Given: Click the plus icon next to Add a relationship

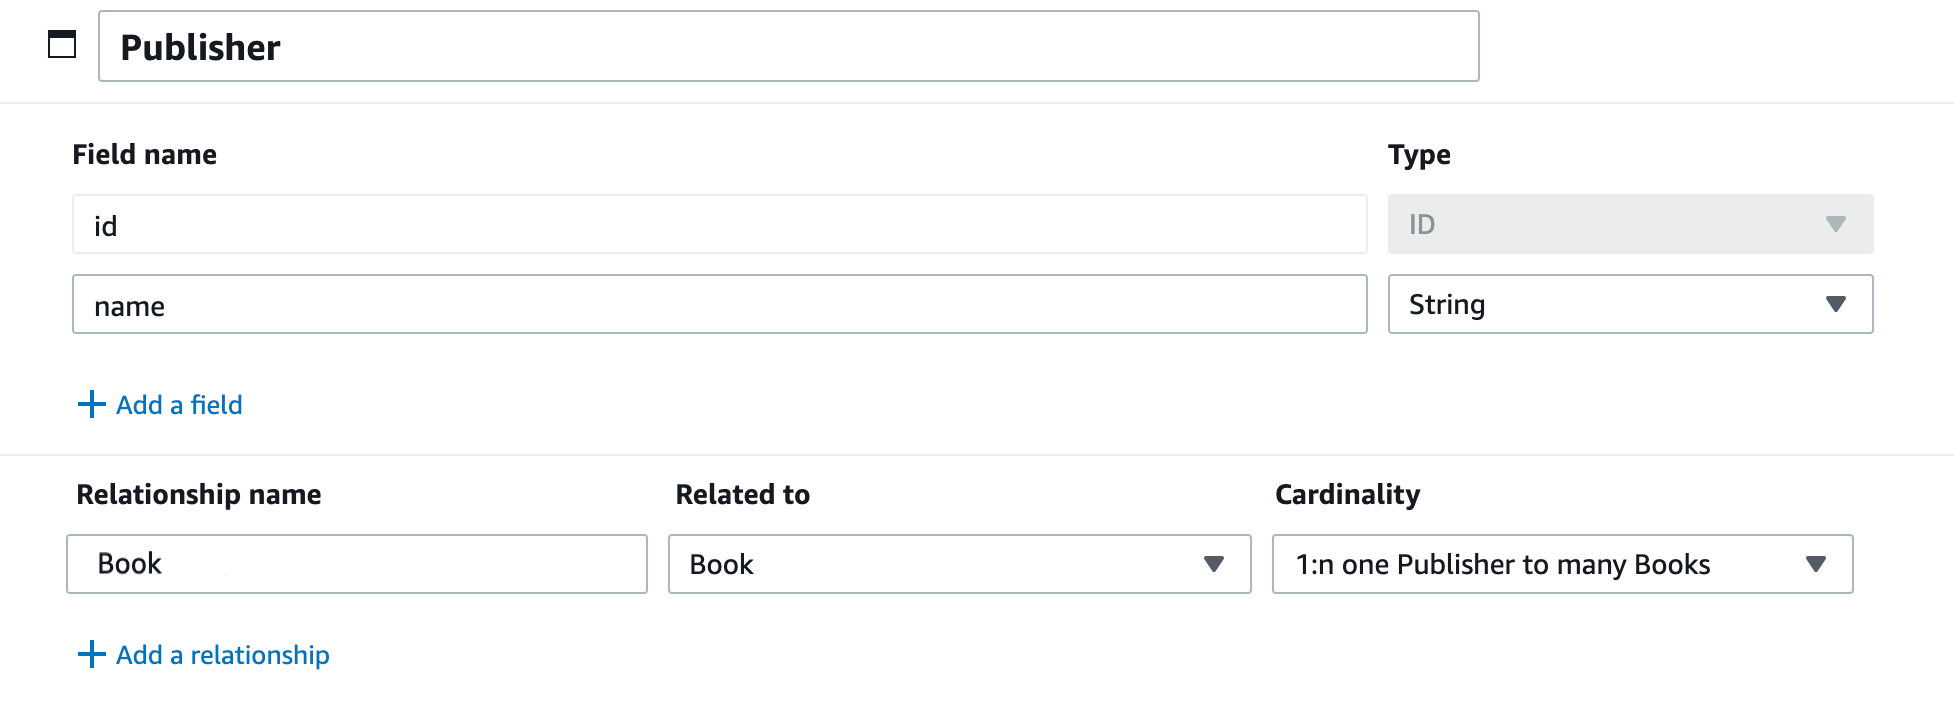Looking at the screenshot, I should (x=91, y=654).
